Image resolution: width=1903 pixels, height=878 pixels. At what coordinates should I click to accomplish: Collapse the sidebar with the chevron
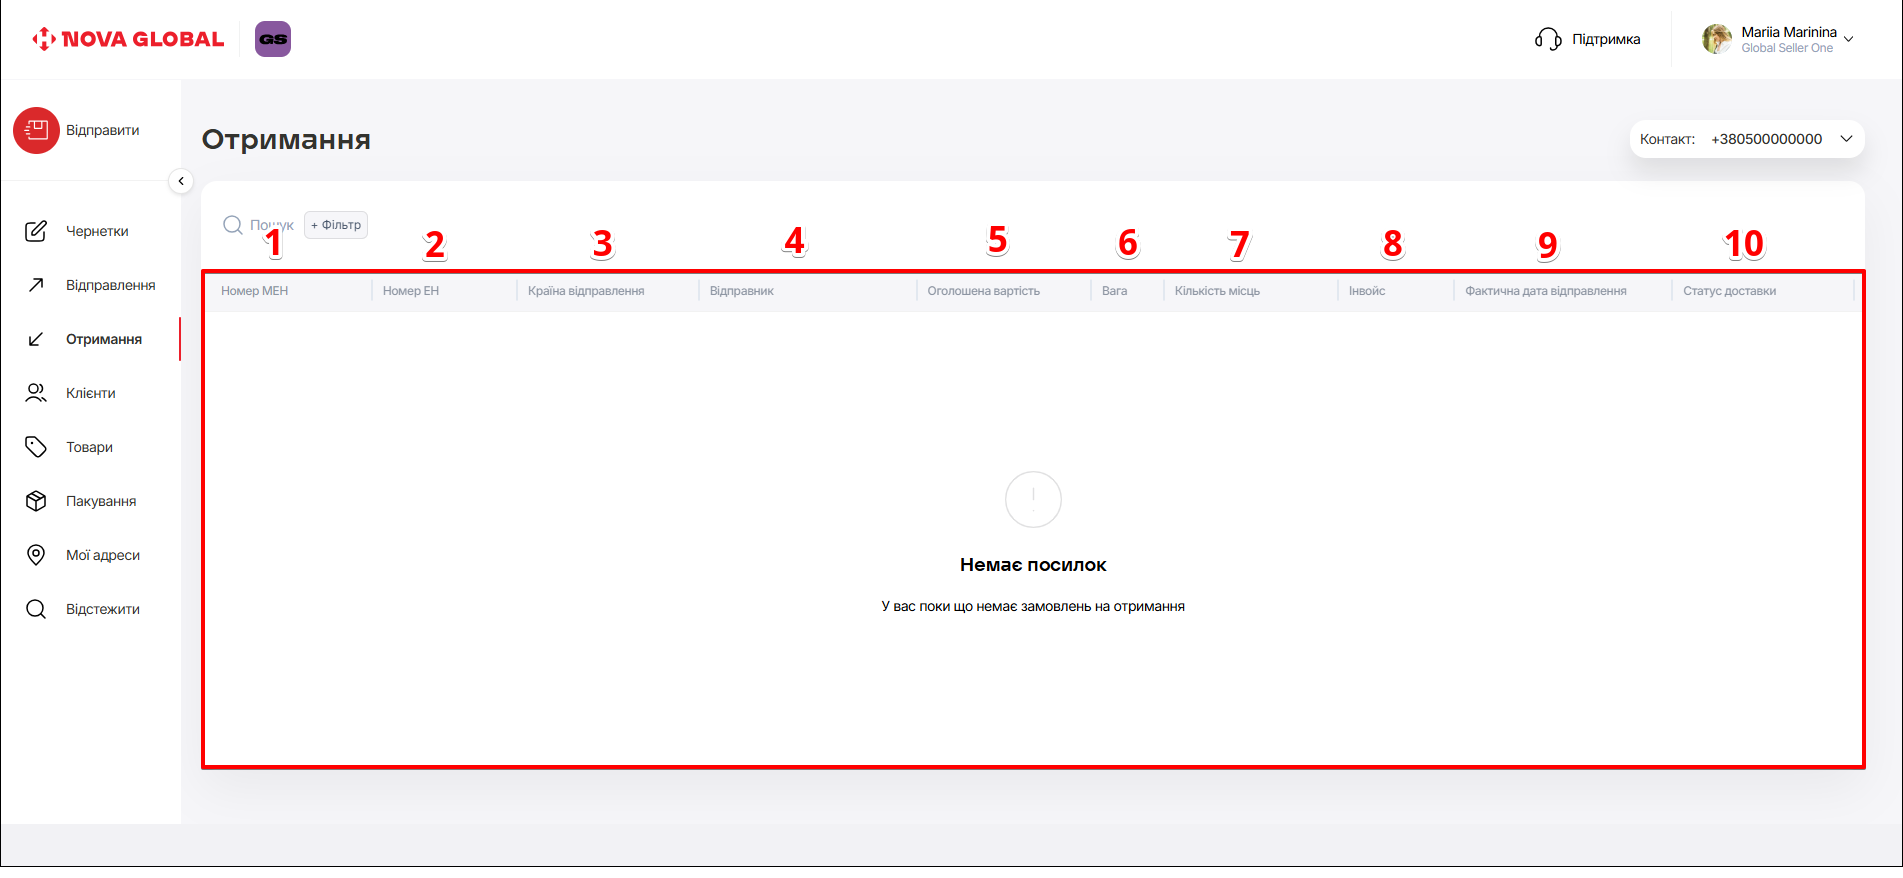click(x=181, y=181)
